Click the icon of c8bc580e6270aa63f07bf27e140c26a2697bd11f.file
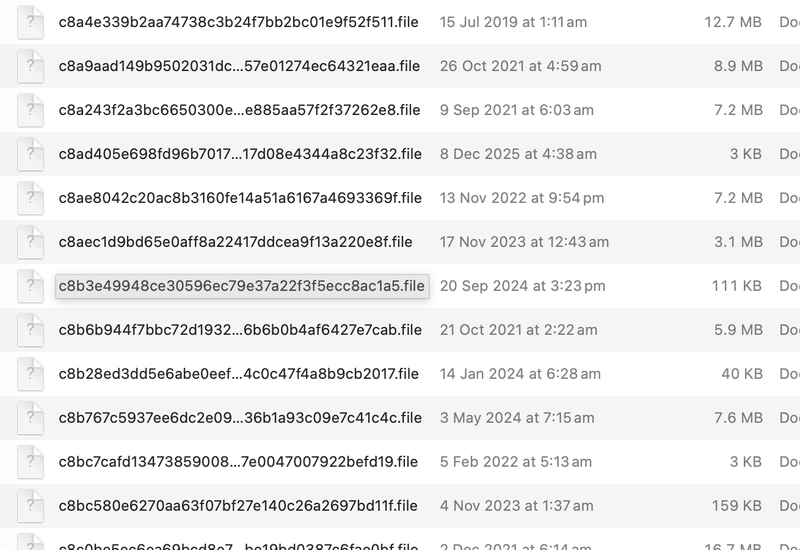 click(30, 506)
